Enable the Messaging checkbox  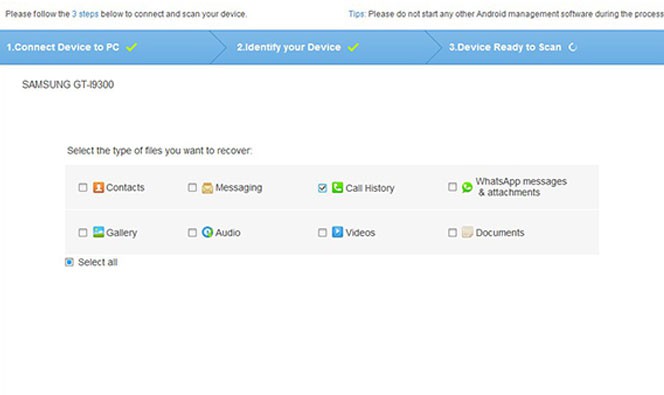point(192,188)
